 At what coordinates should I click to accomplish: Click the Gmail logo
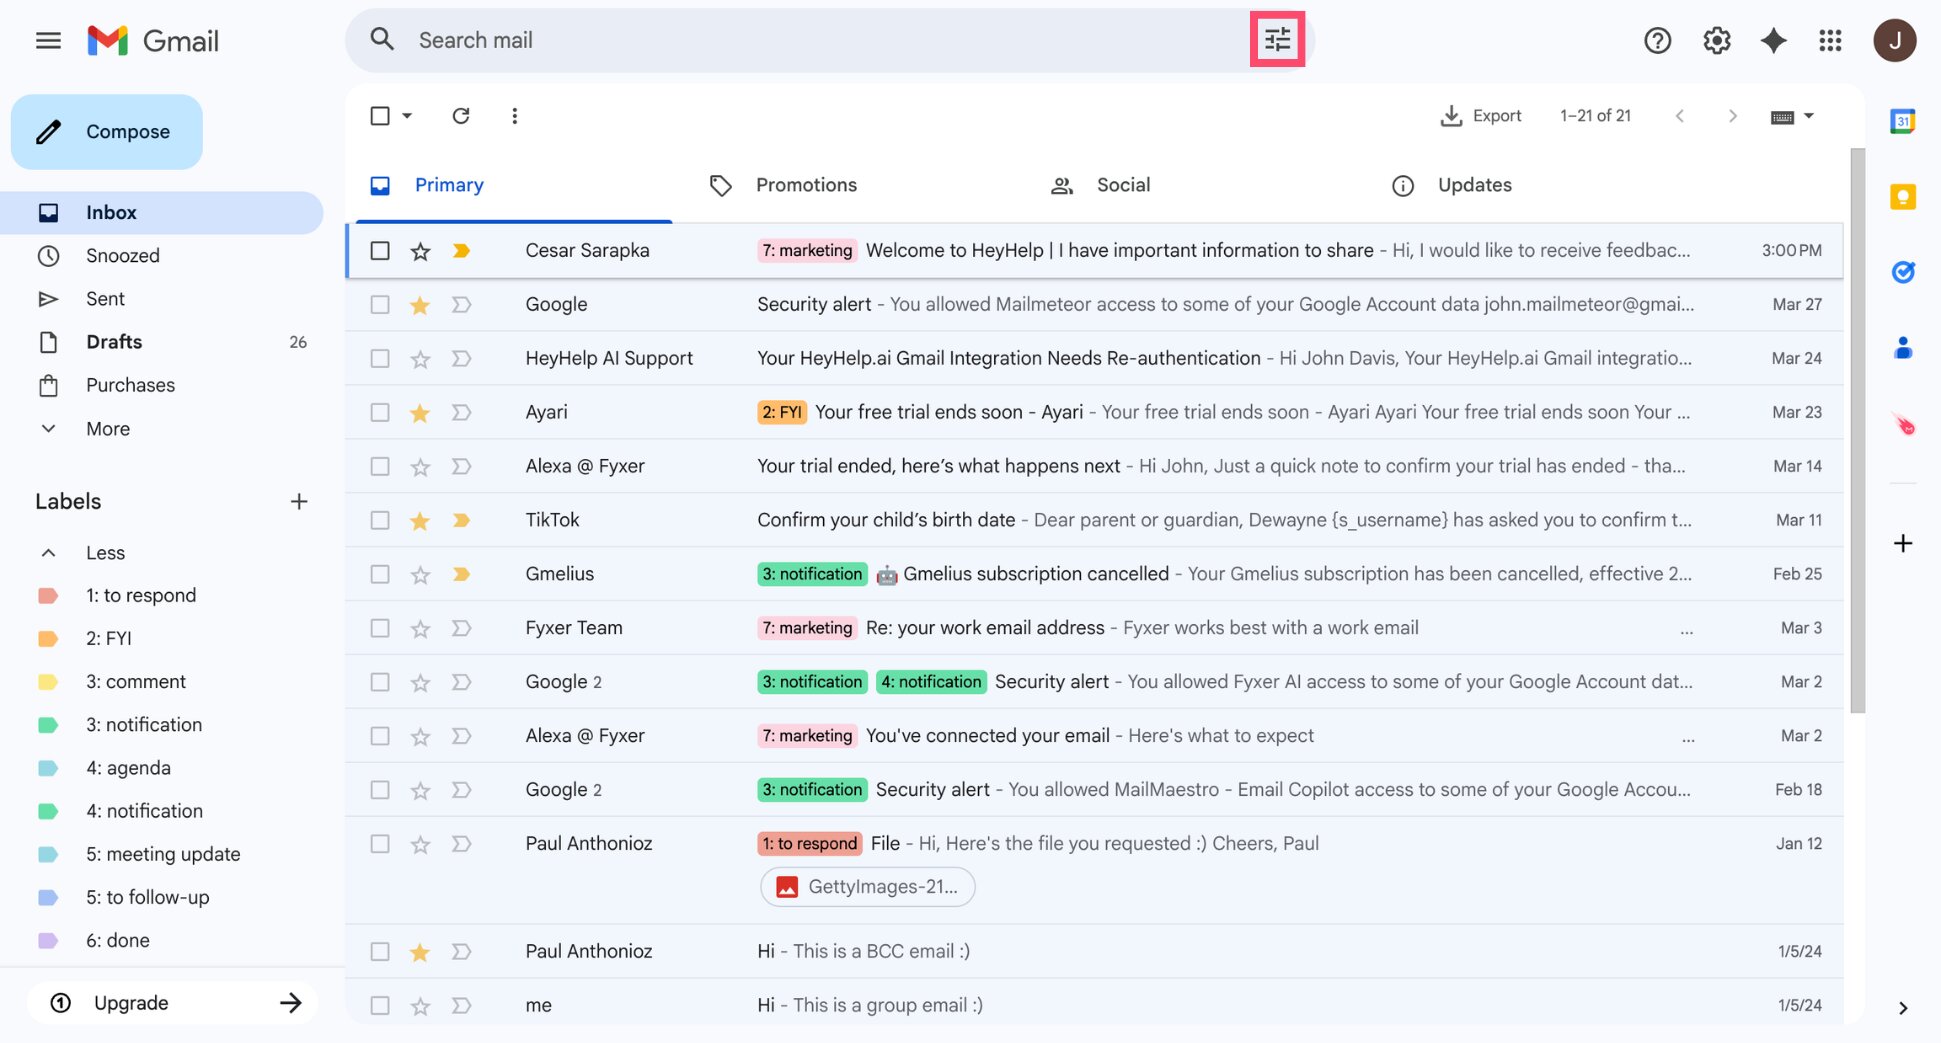pyautogui.click(x=152, y=41)
